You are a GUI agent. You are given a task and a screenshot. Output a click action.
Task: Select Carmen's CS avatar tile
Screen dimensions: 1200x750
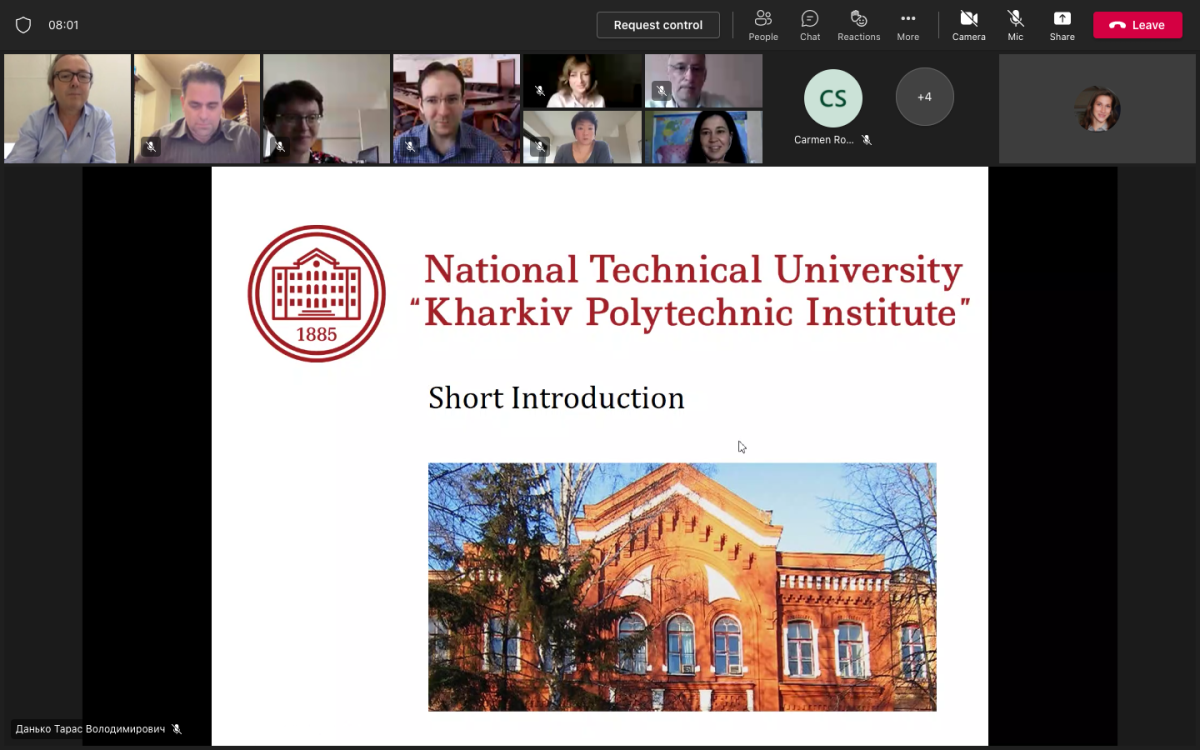(832, 98)
